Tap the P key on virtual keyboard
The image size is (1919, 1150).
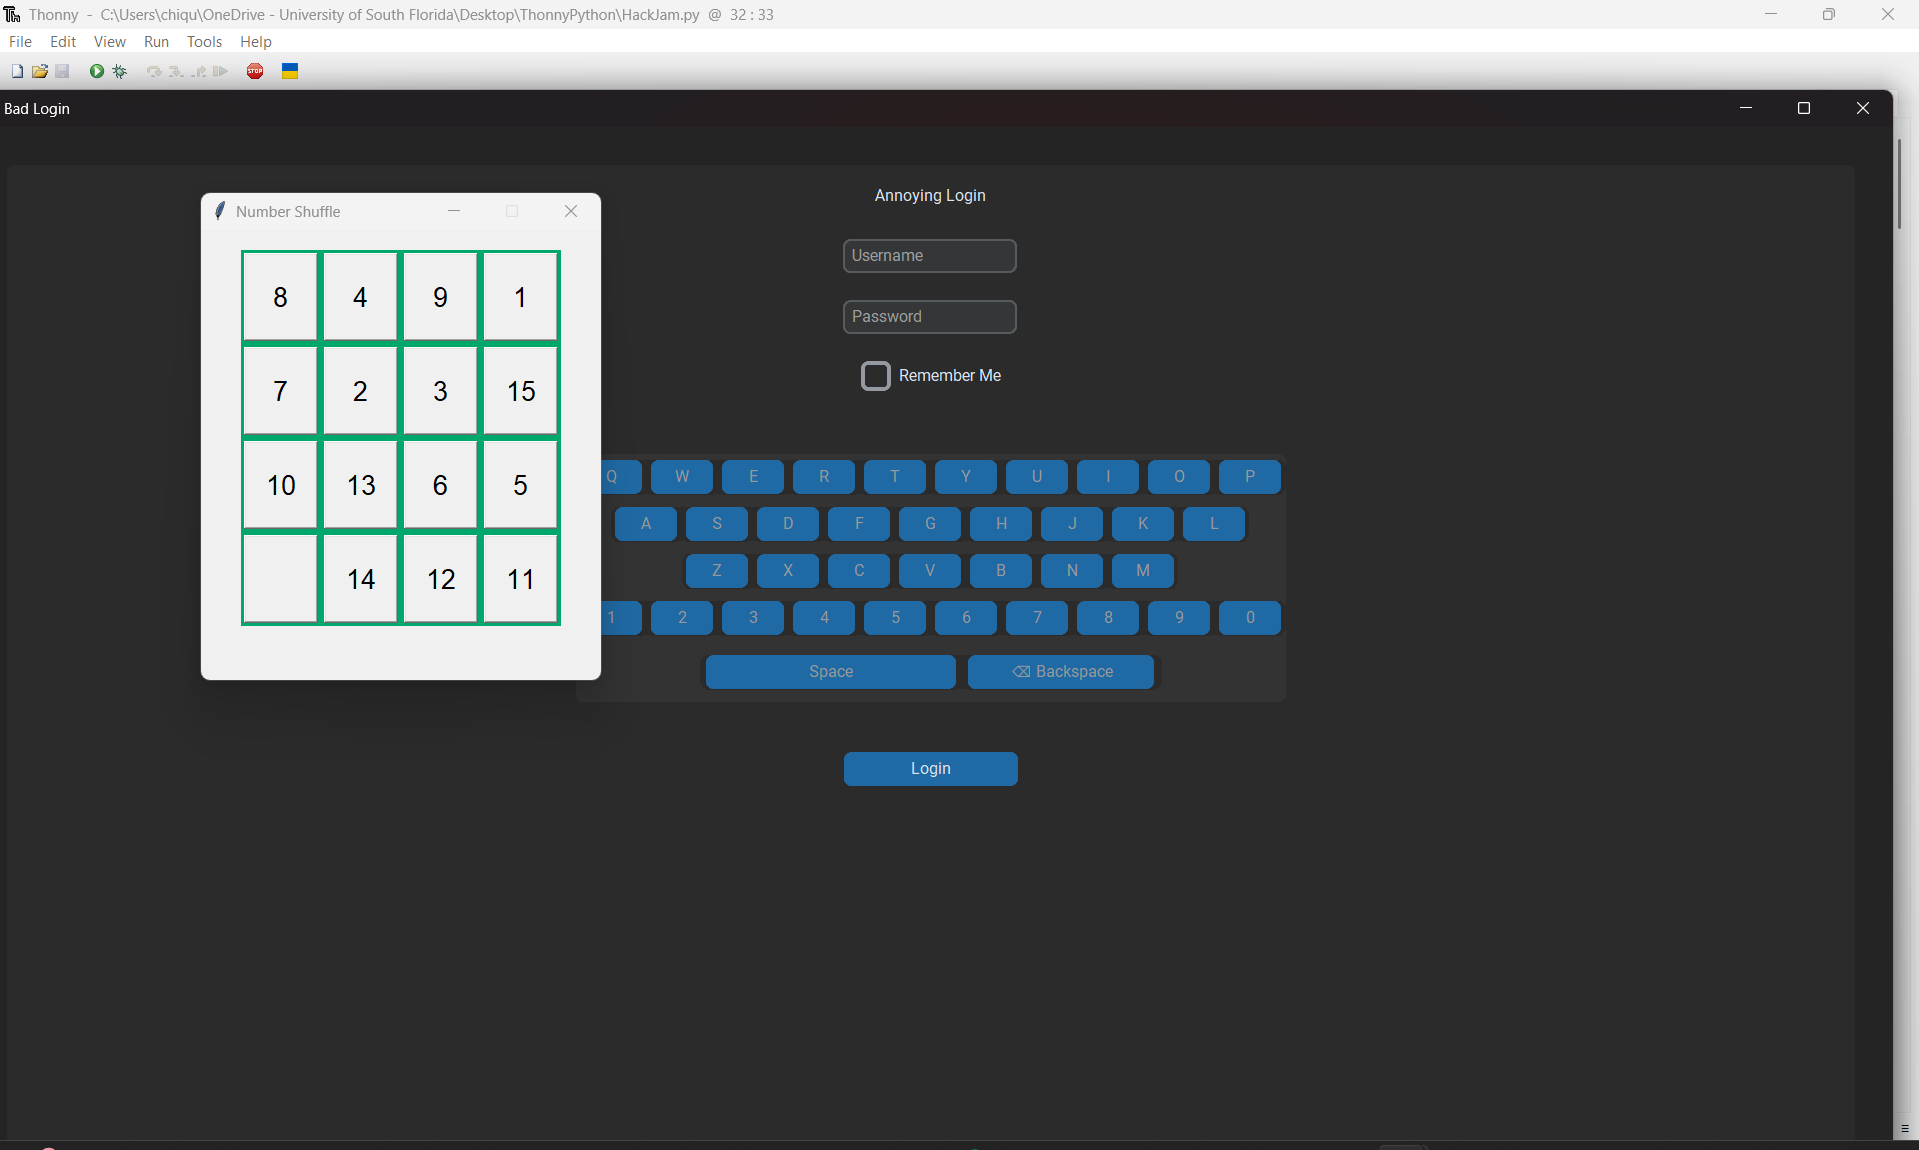click(x=1250, y=477)
